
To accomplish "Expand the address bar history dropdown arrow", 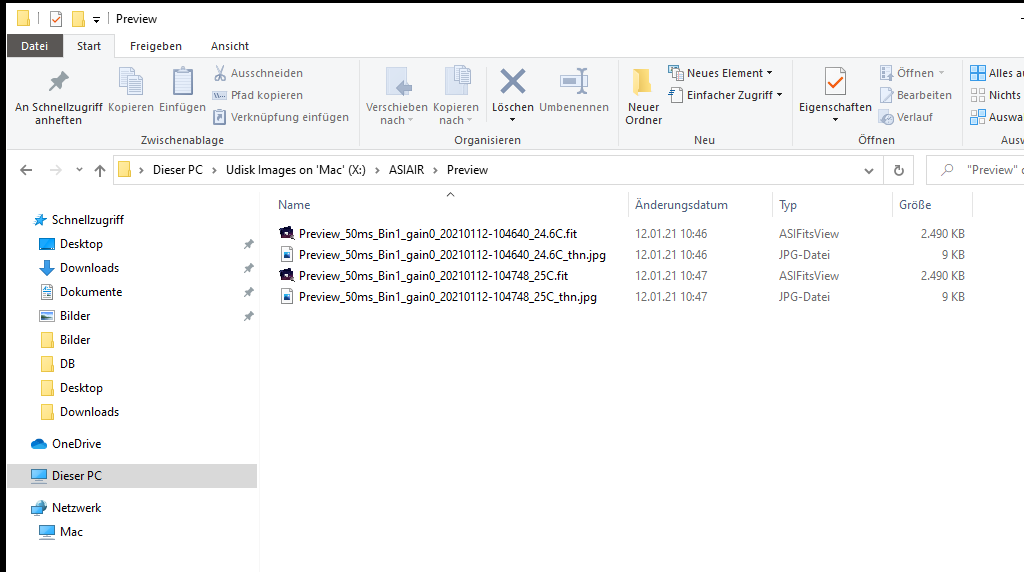I will point(869,170).
